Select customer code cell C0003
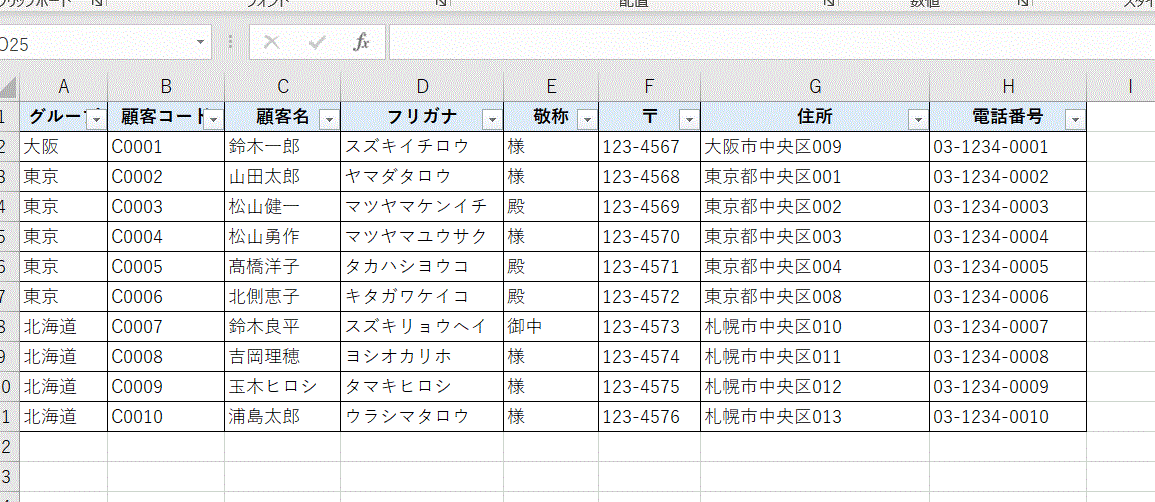1155x502 pixels. click(x=166, y=207)
